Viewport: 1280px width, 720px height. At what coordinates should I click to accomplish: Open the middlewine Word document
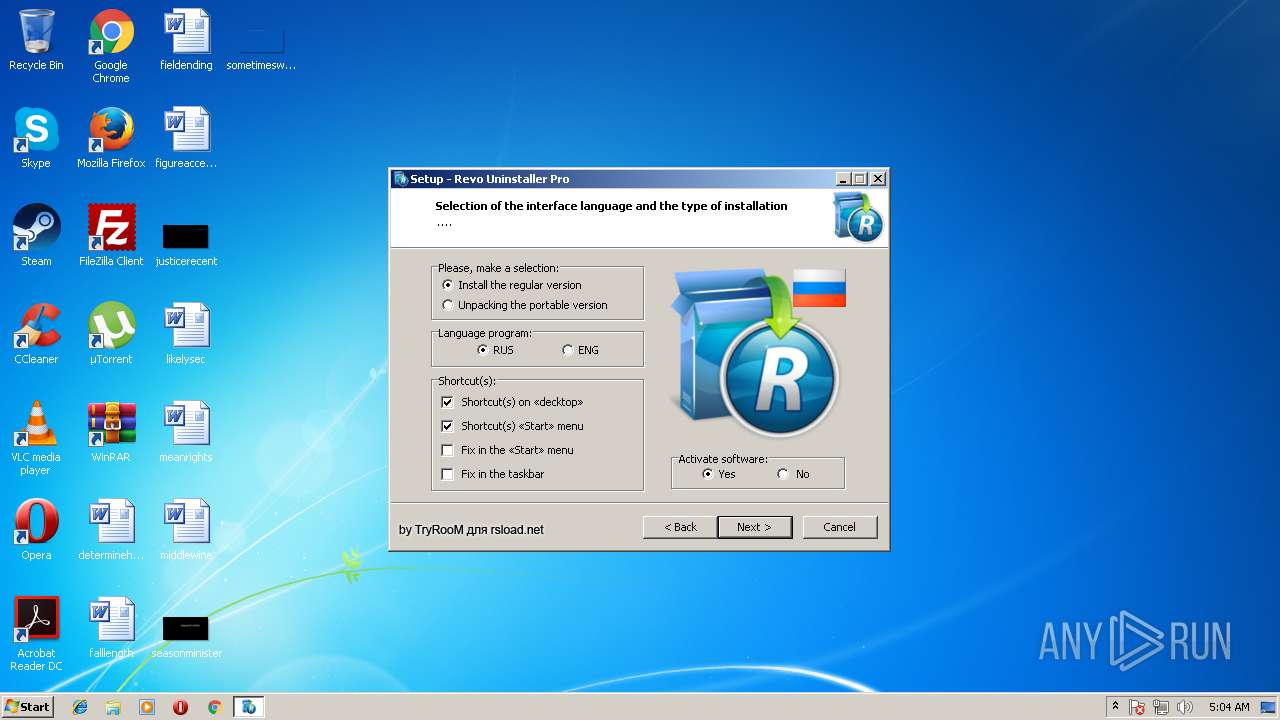[x=186, y=530]
